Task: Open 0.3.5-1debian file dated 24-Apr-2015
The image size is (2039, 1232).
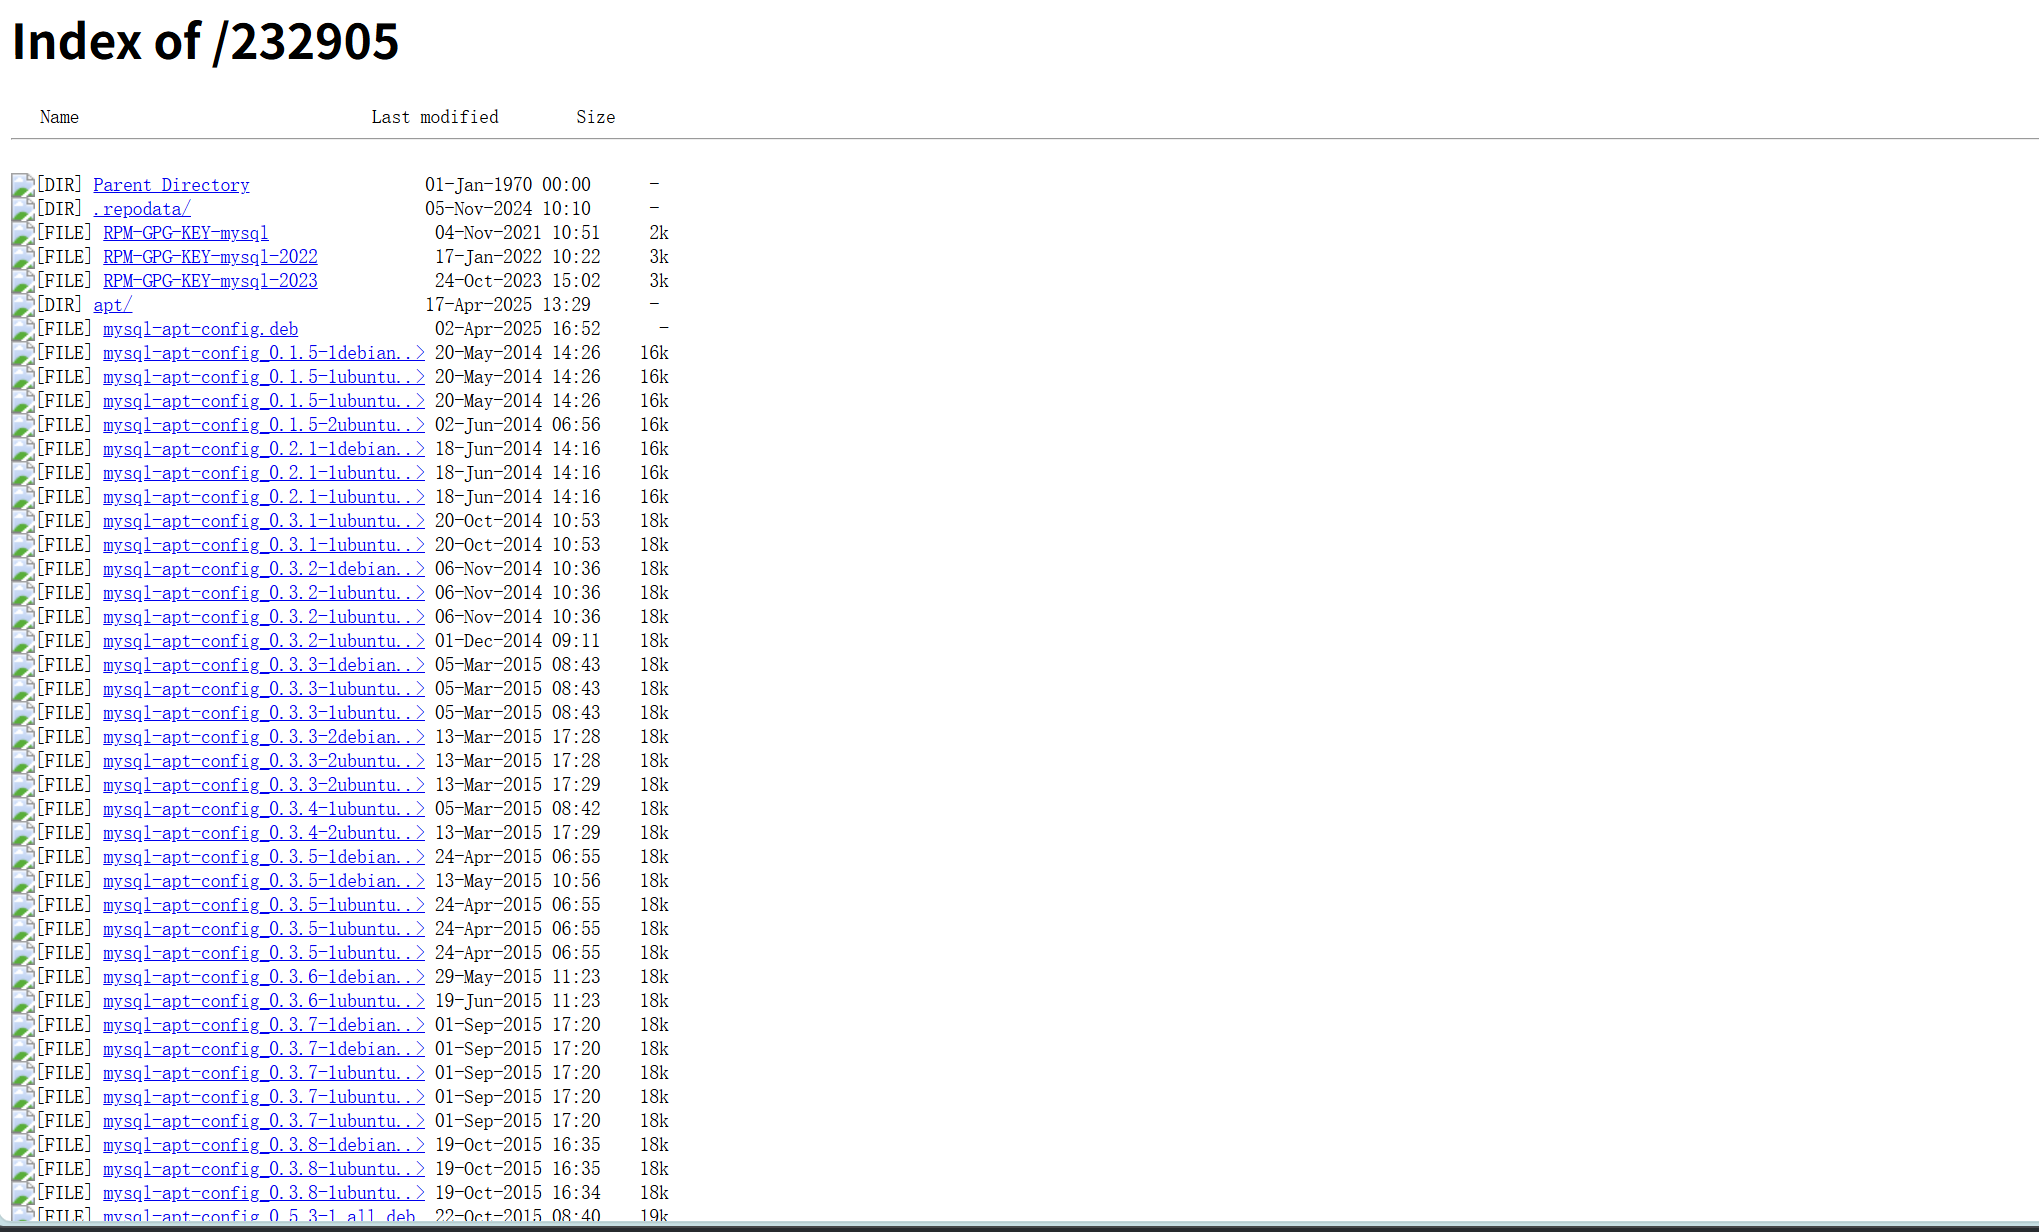Action: [x=264, y=857]
